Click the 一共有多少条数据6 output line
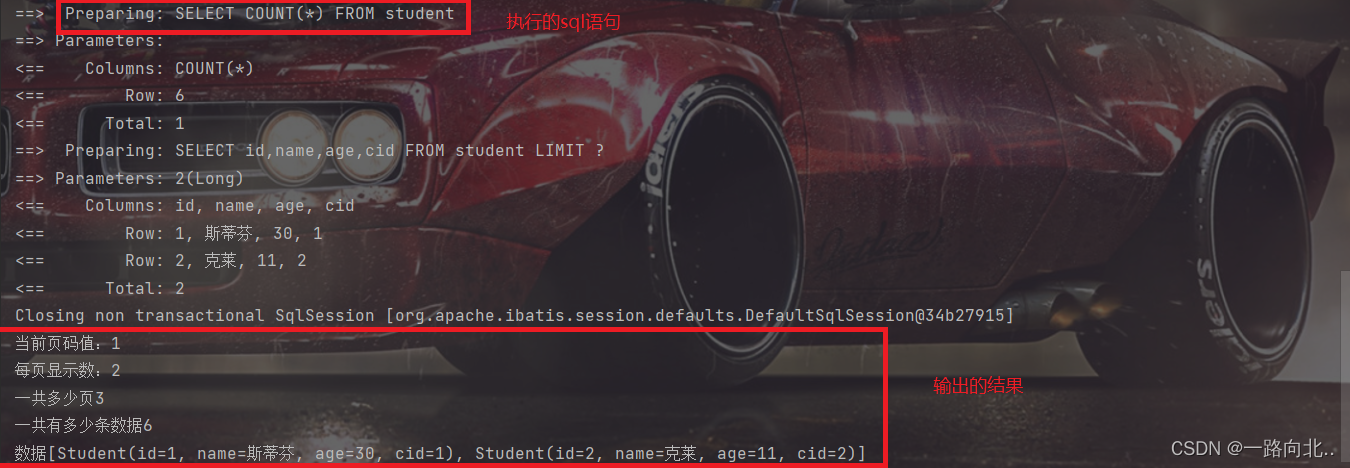The image size is (1350, 468). coord(84,425)
